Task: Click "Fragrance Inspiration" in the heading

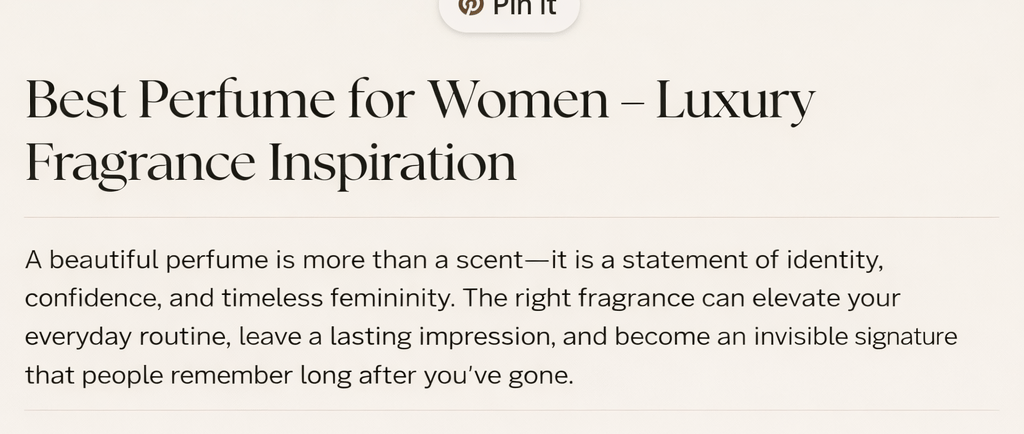Action: (270, 162)
